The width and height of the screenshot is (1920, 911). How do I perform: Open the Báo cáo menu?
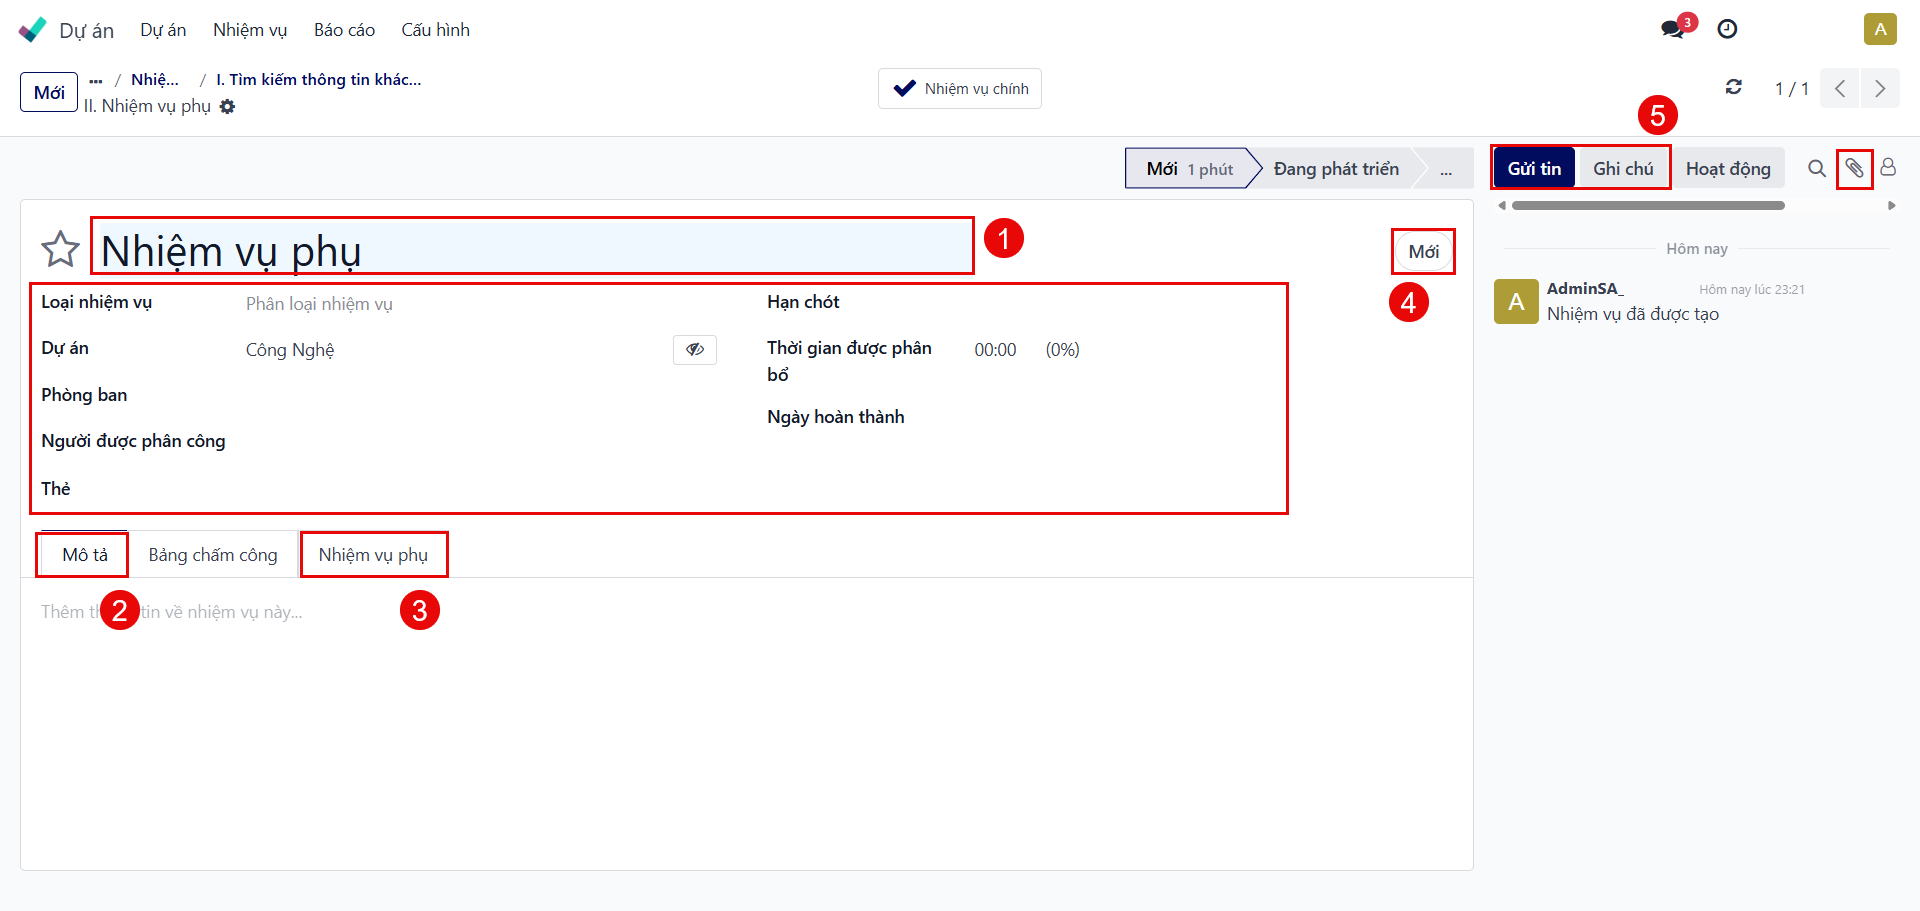(x=344, y=30)
